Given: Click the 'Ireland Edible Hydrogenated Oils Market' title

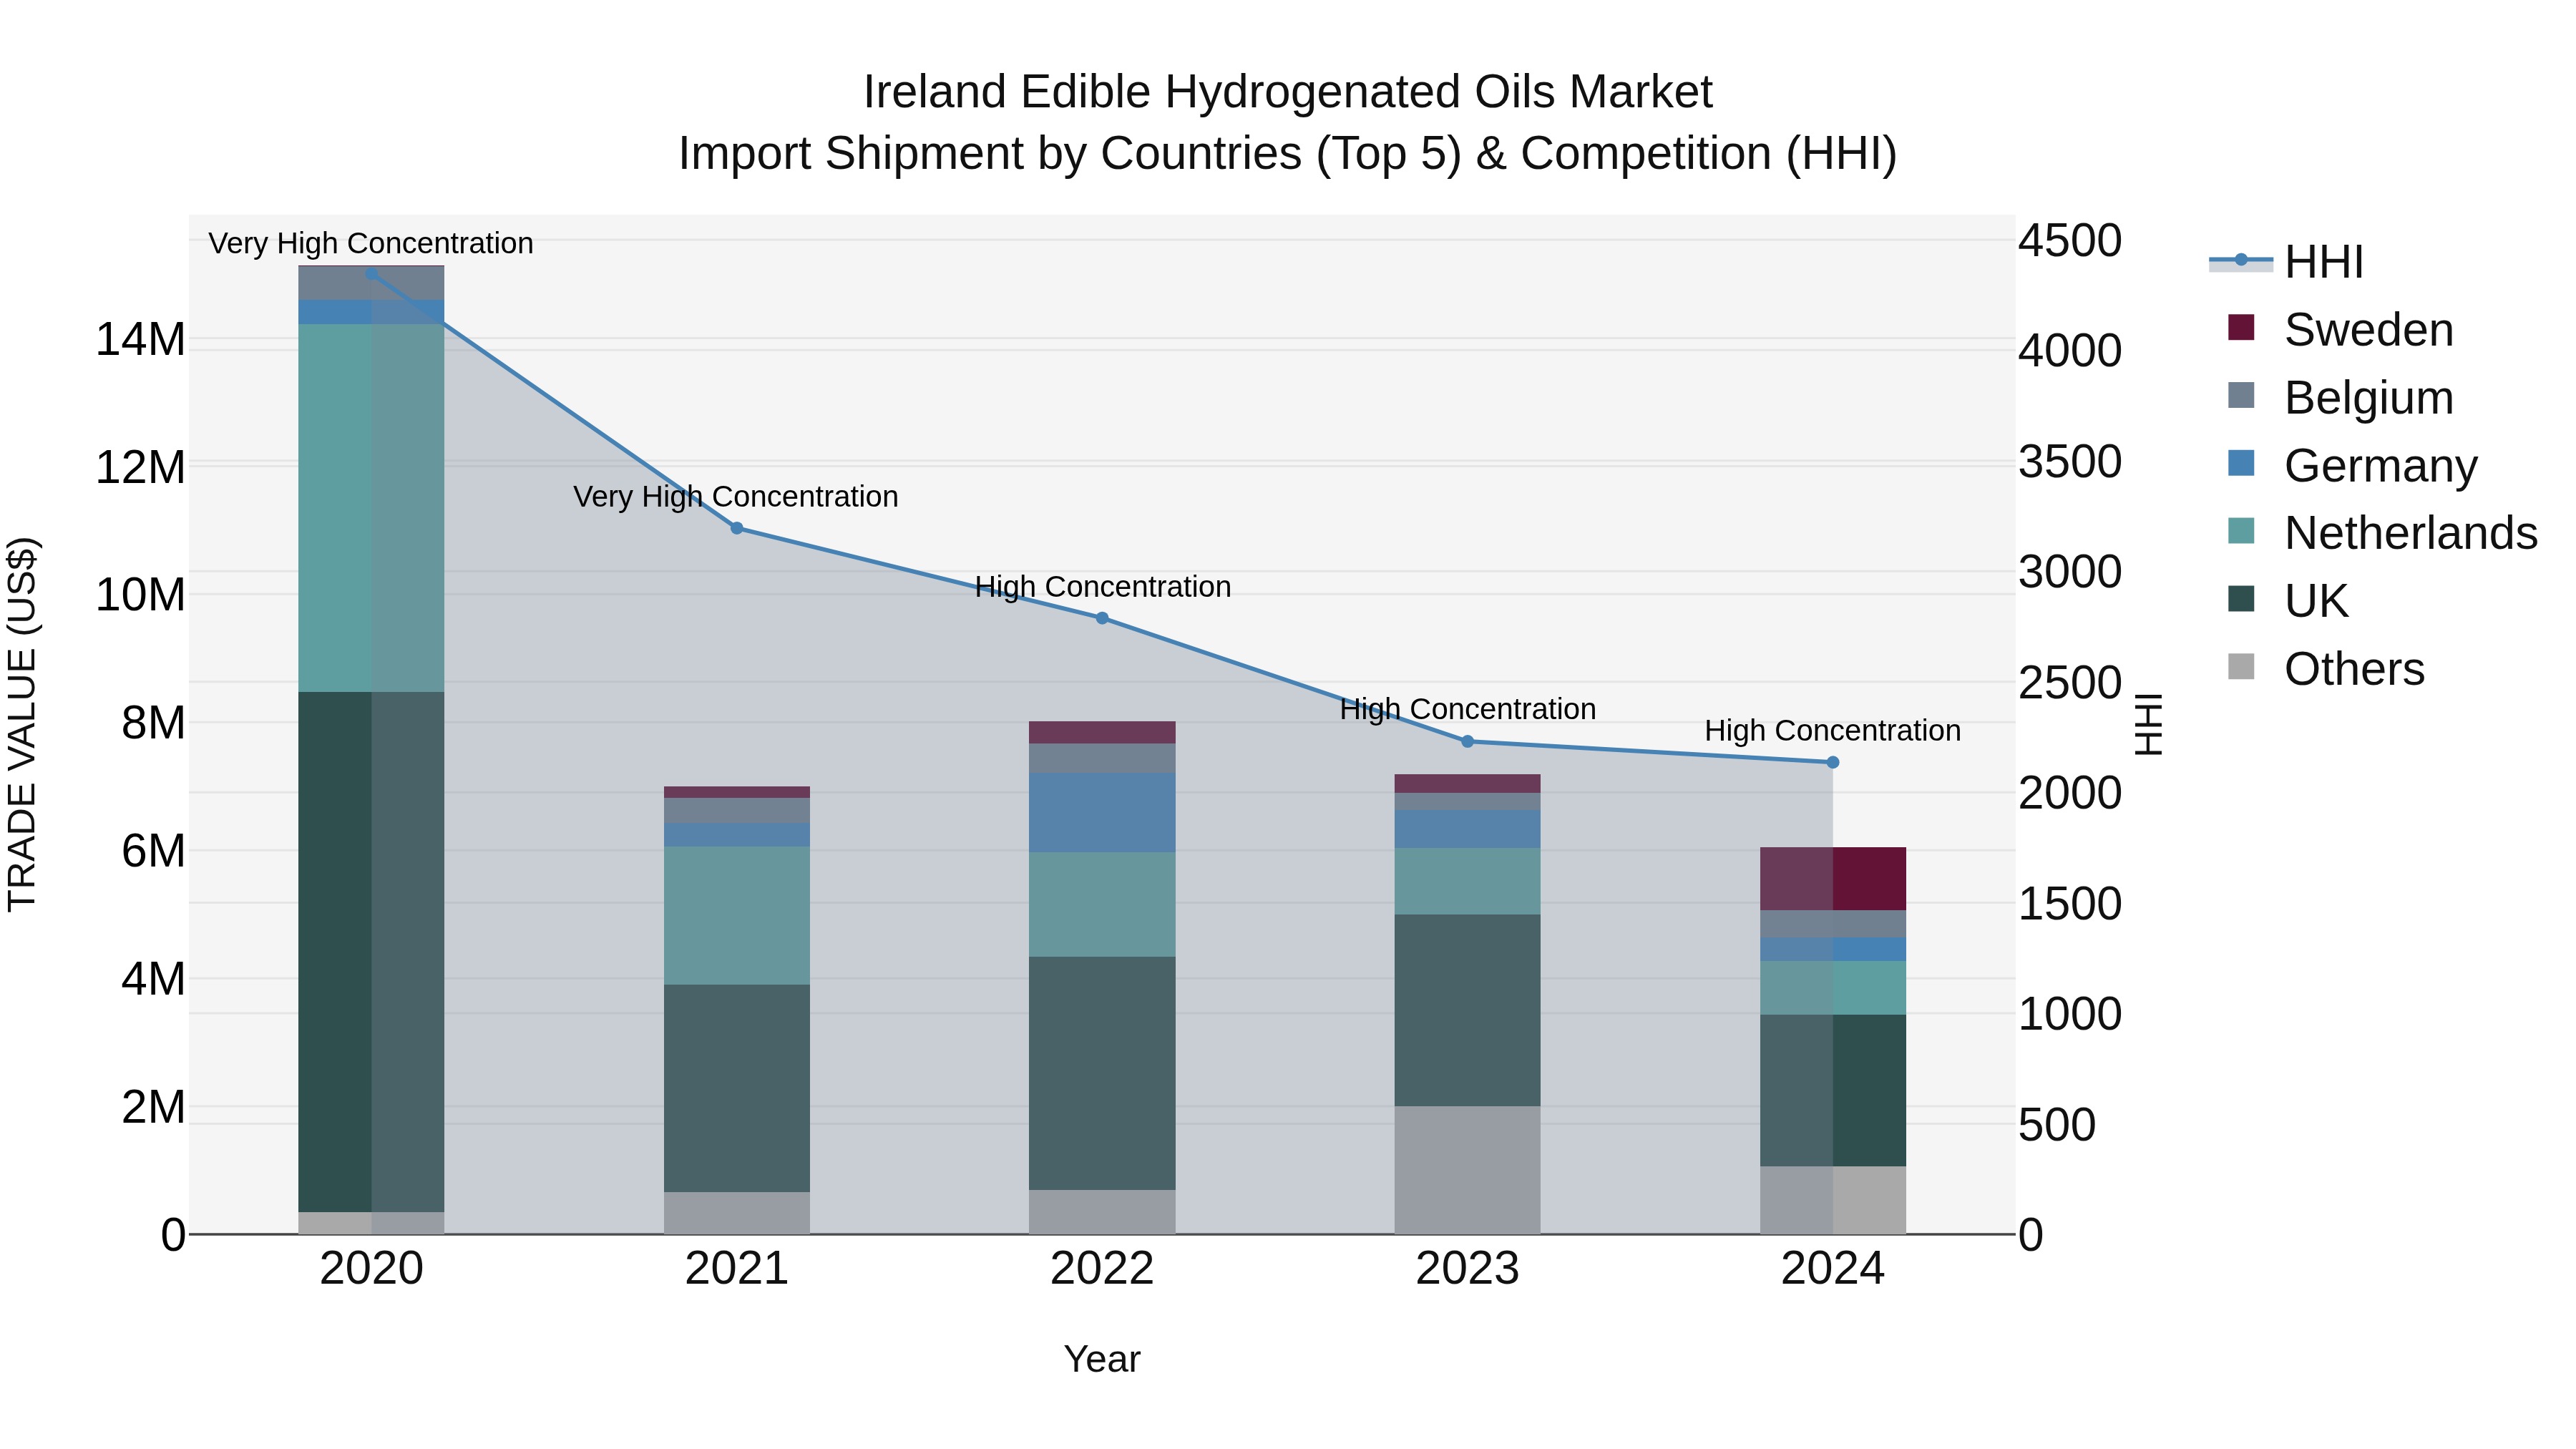Looking at the screenshot, I should coord(1288,92).
